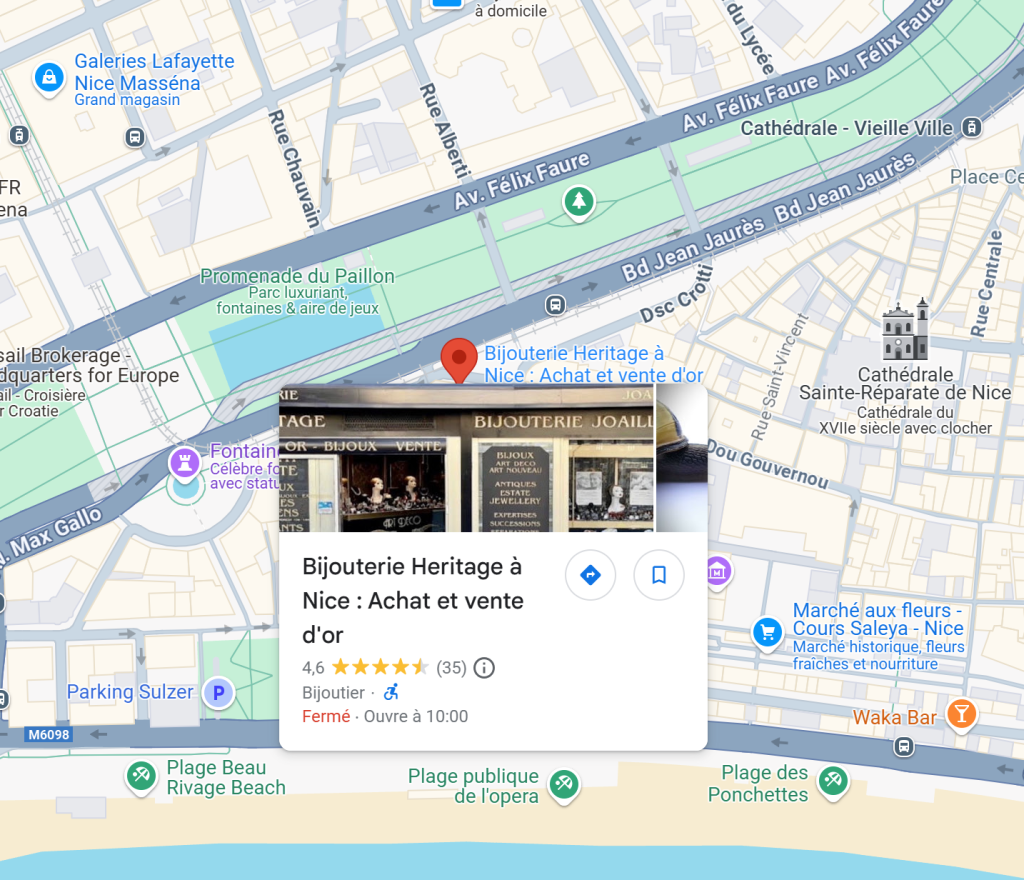Click the bus stop icon on the seafront road
This screenshot has height=880, width=1024.
pos(904,746)
